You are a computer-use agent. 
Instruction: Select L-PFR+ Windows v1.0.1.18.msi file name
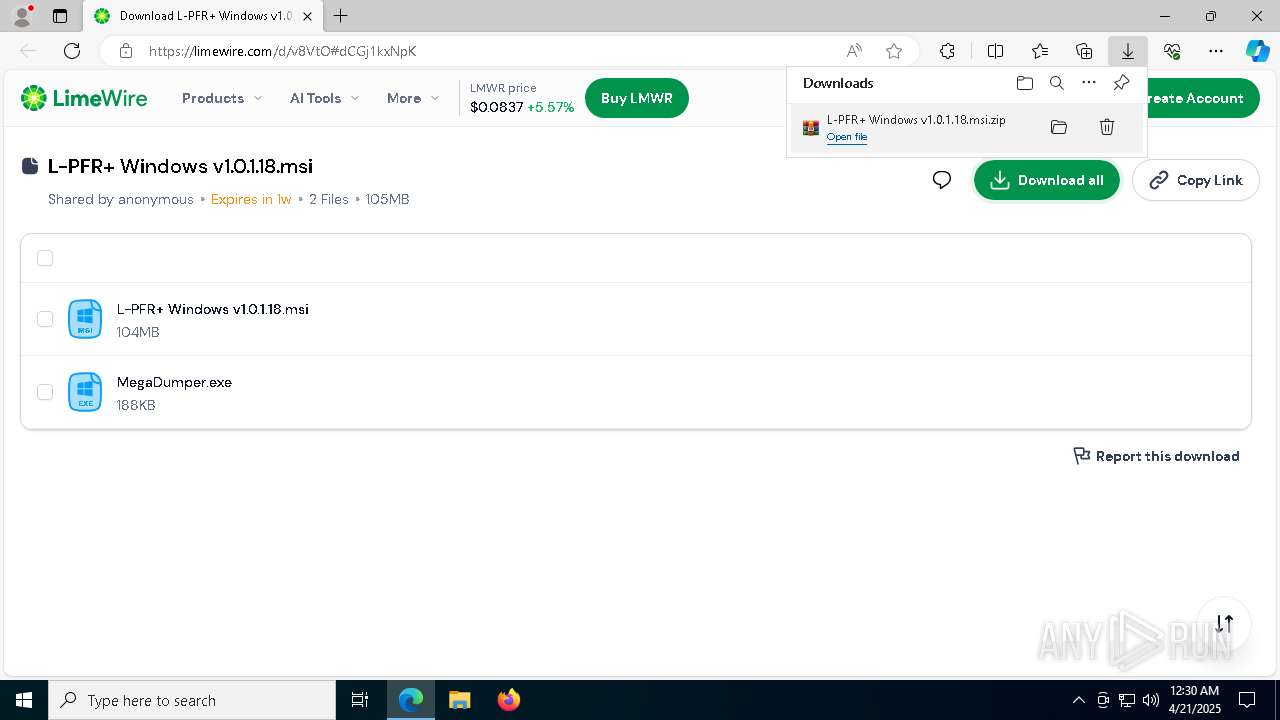coord(213,309)
